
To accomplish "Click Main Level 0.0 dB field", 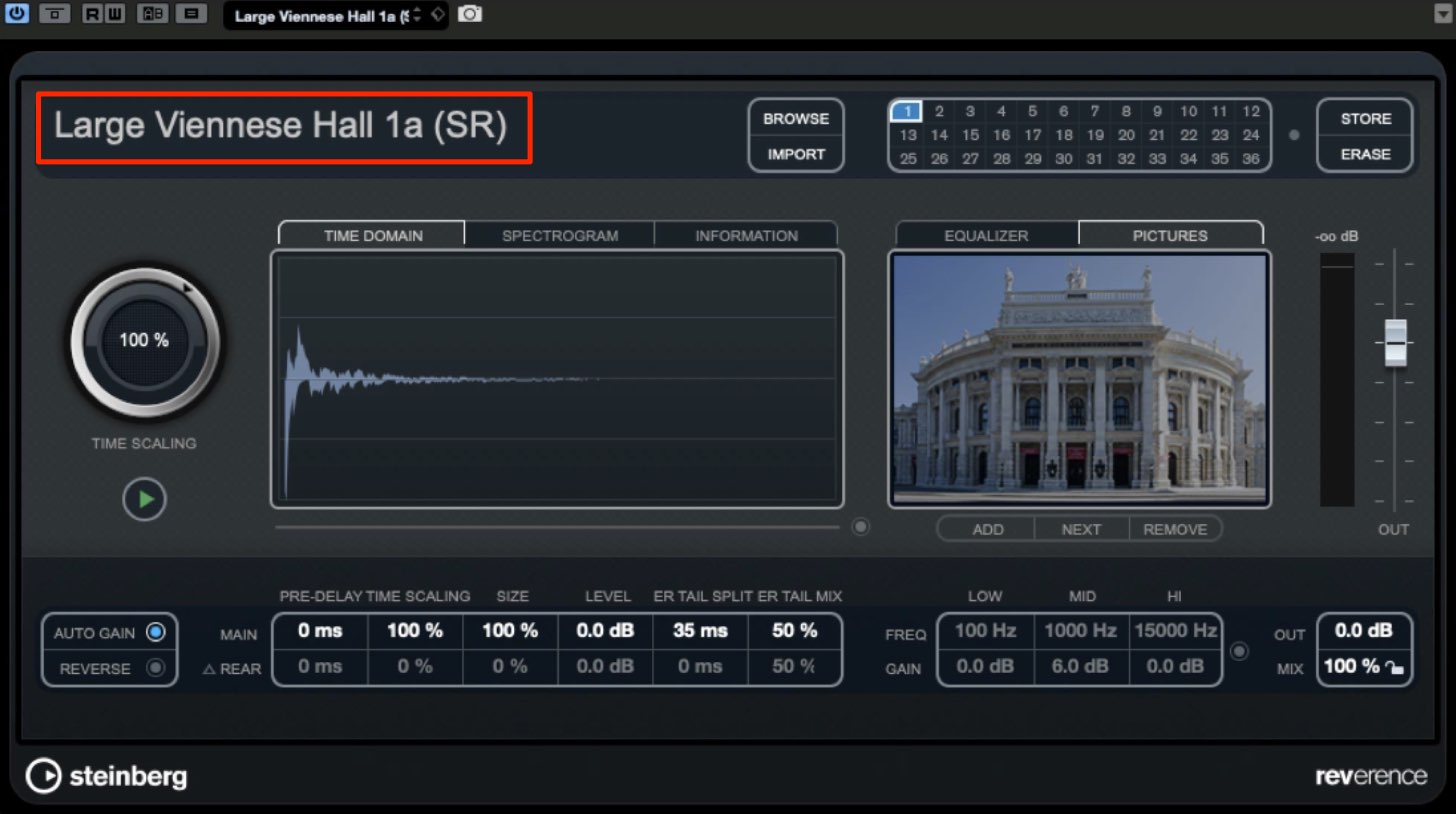I will [605, 631].
